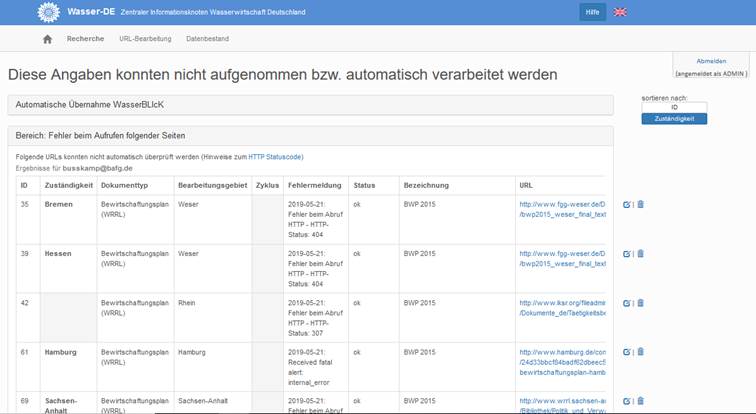Edit the Hessen entry with ID 39
756x414 pixels.
(x=626, y=253)
